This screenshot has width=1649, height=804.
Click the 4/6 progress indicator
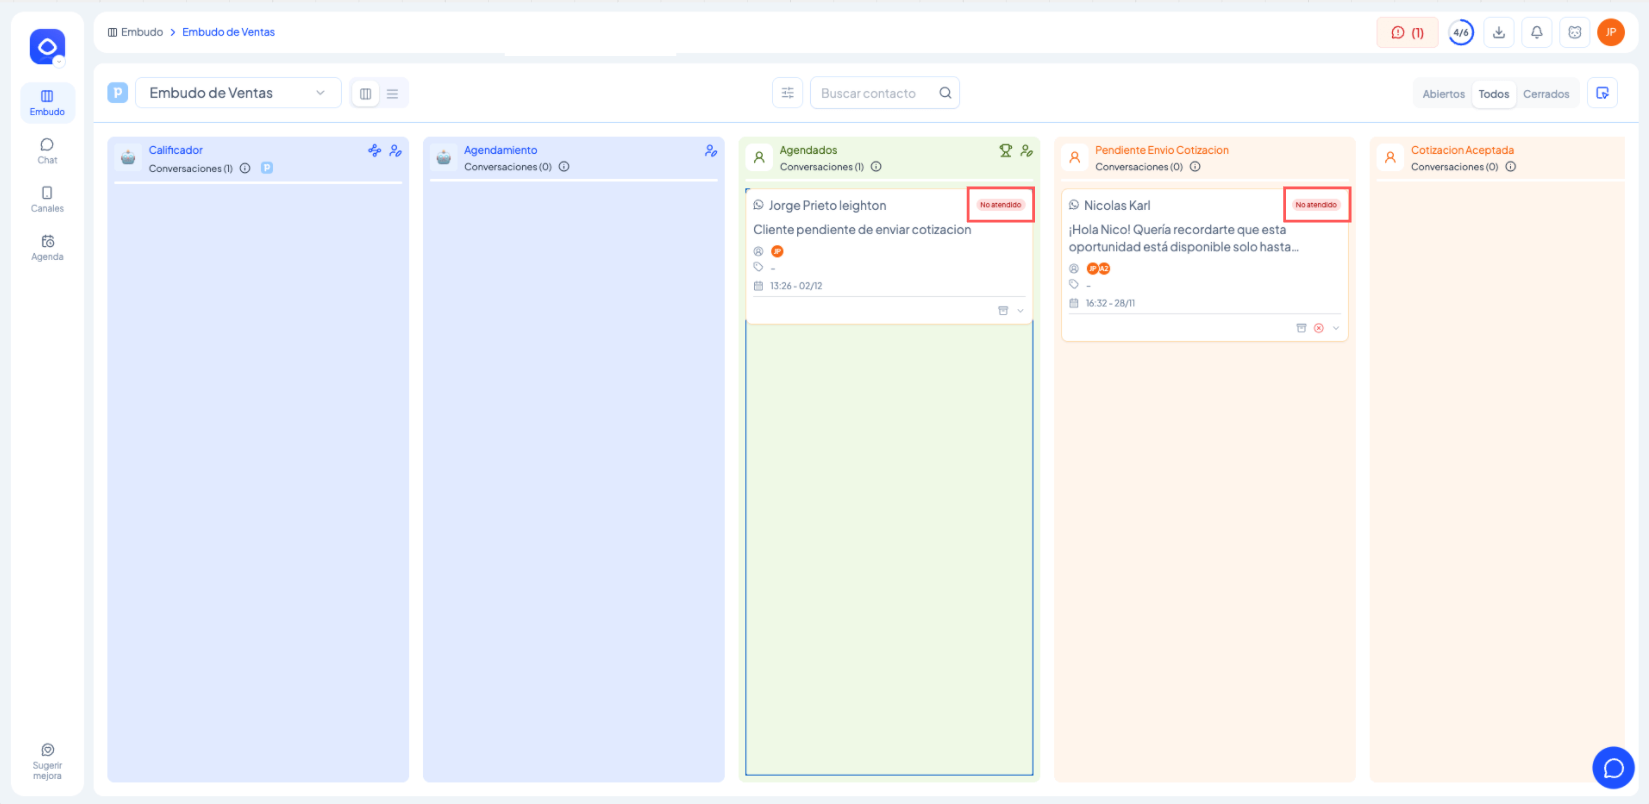tap(1461, 33)
